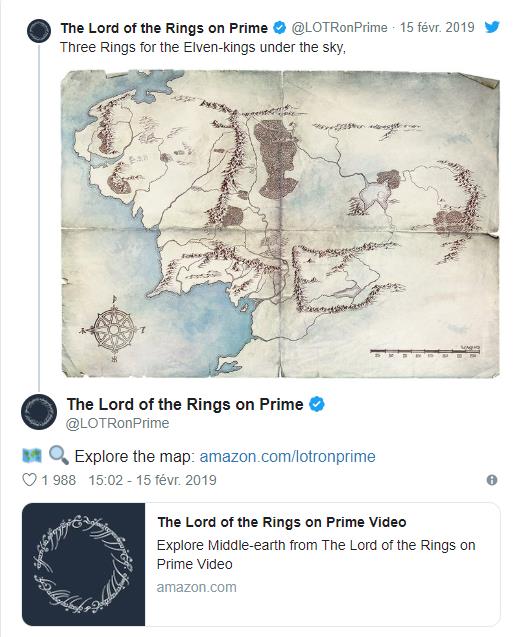Screen dimensions: 520x637
Task: Click the @LOTRonPrime handle under large name
Action: point(117,423)
